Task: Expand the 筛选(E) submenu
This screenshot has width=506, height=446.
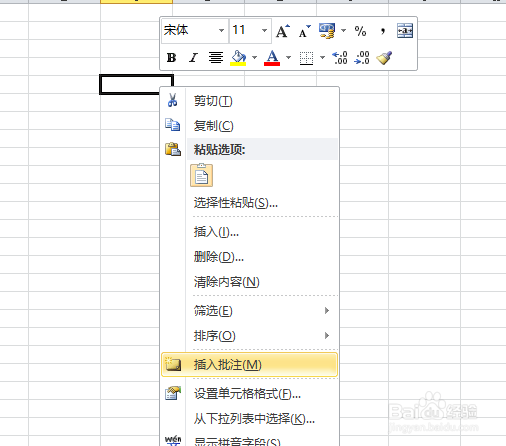Action: (x=249, y=311)
